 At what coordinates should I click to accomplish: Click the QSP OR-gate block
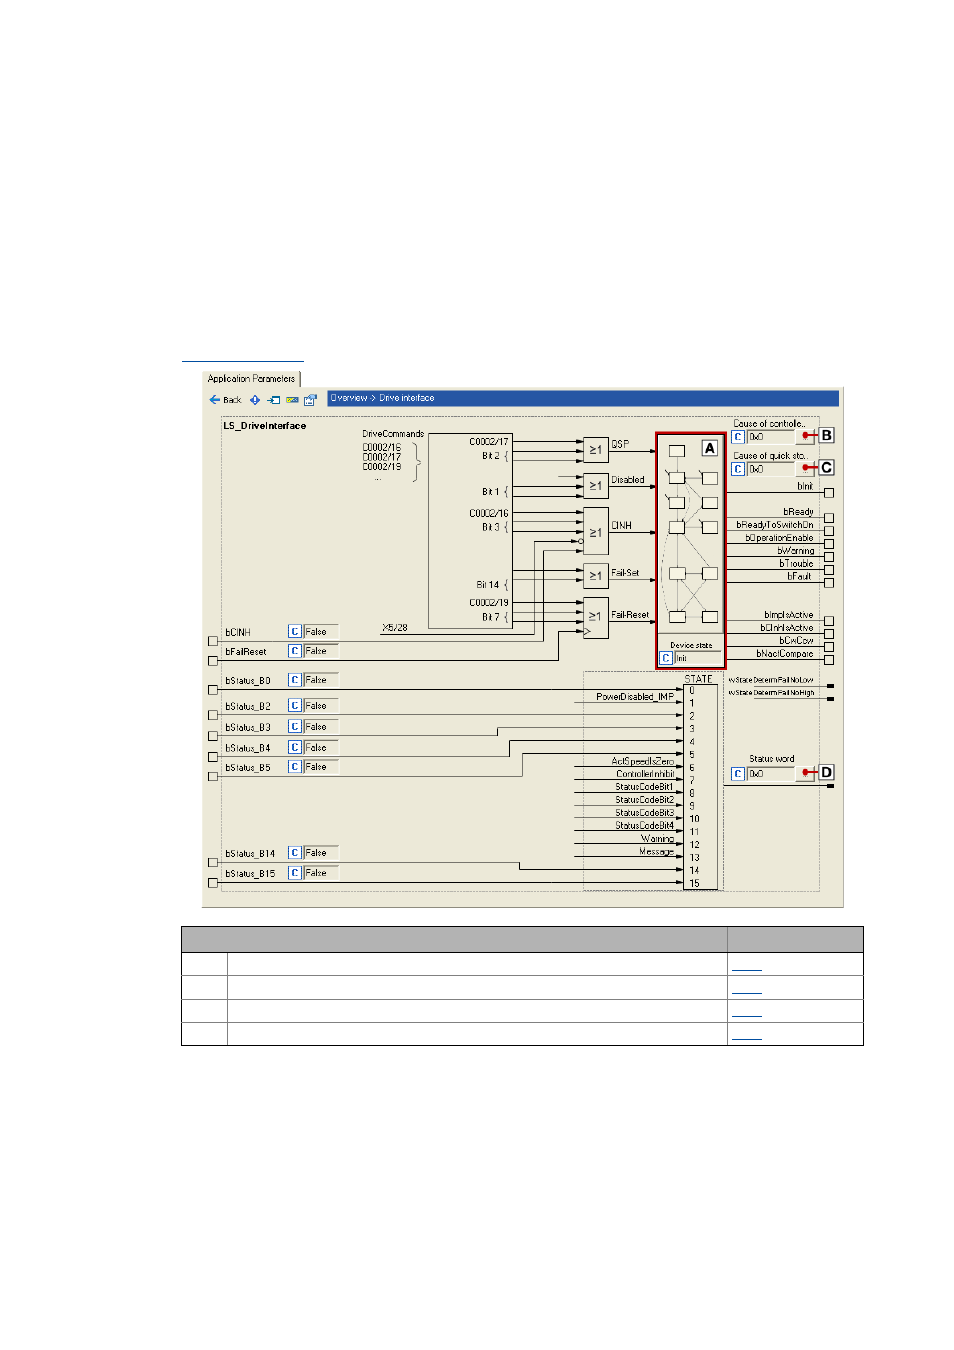(596, 450)
